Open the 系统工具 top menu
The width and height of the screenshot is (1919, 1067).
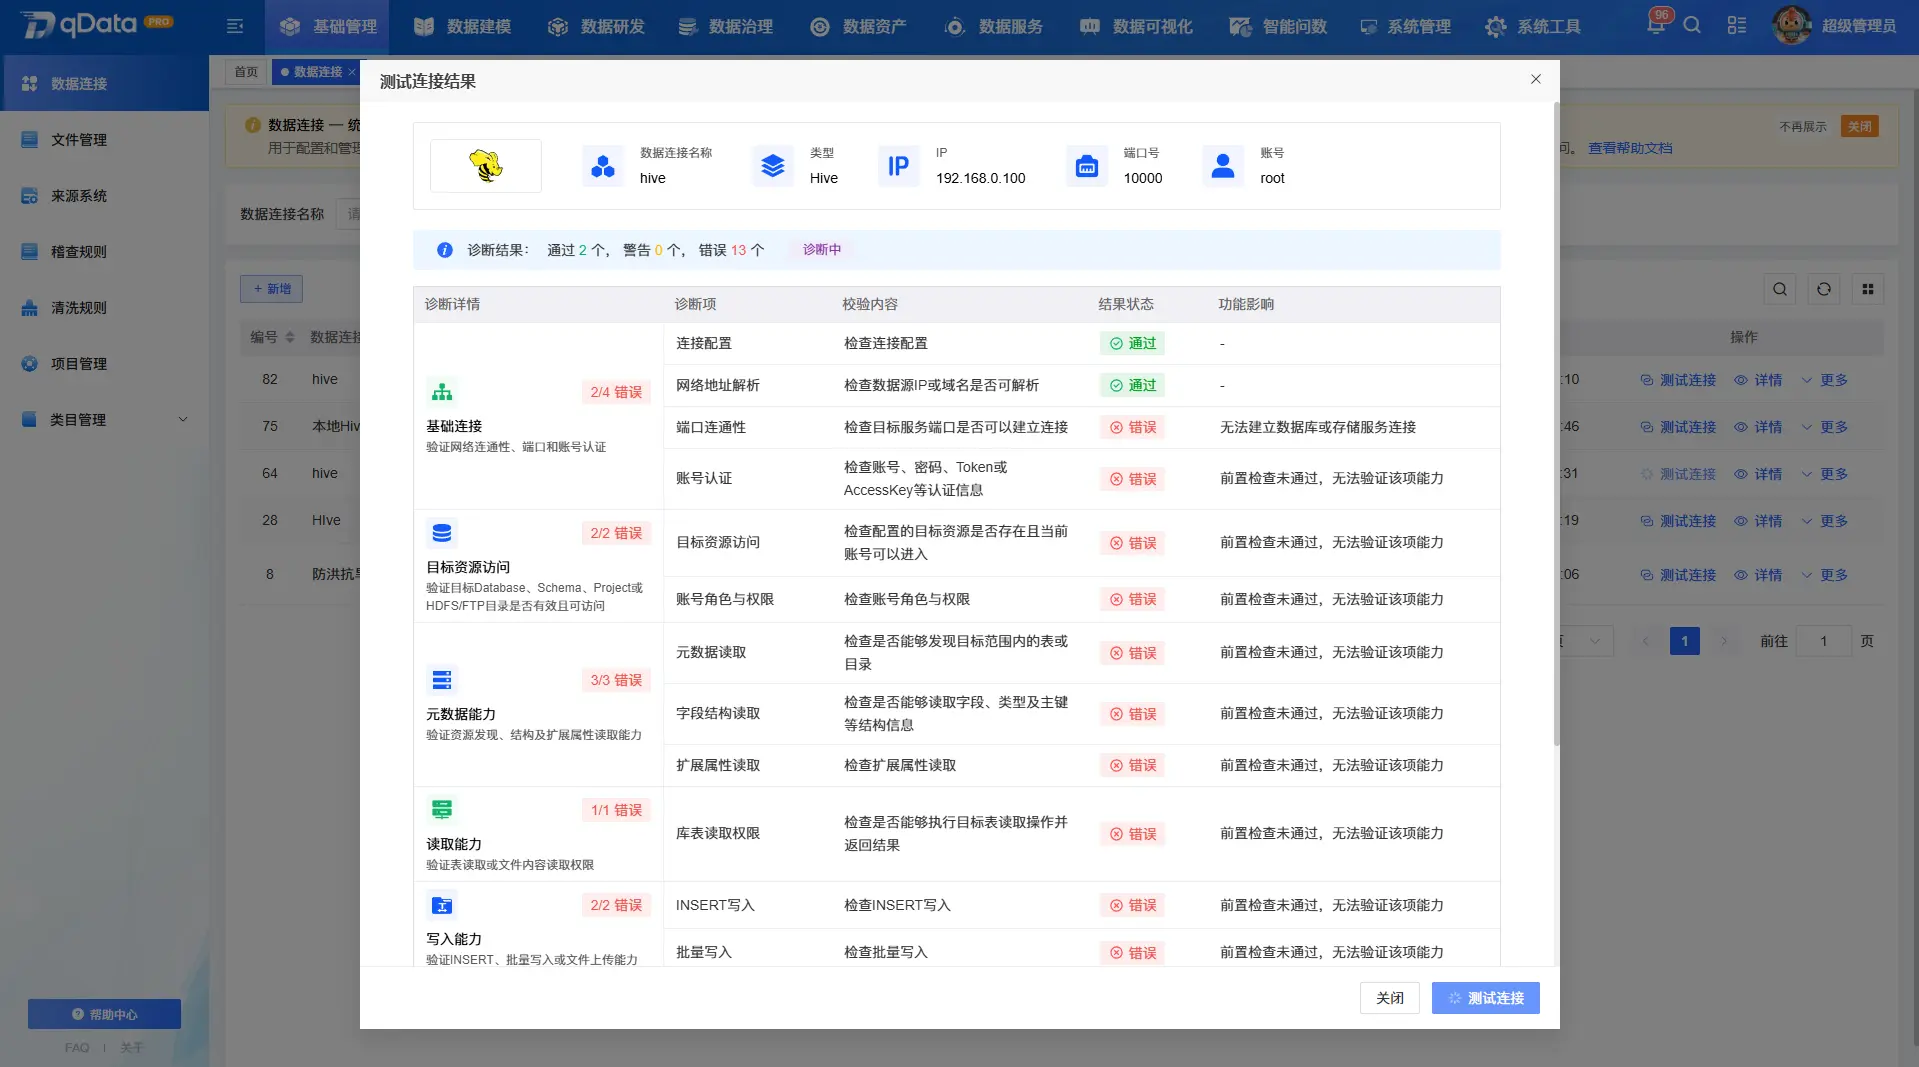(x=1533, y=27)
